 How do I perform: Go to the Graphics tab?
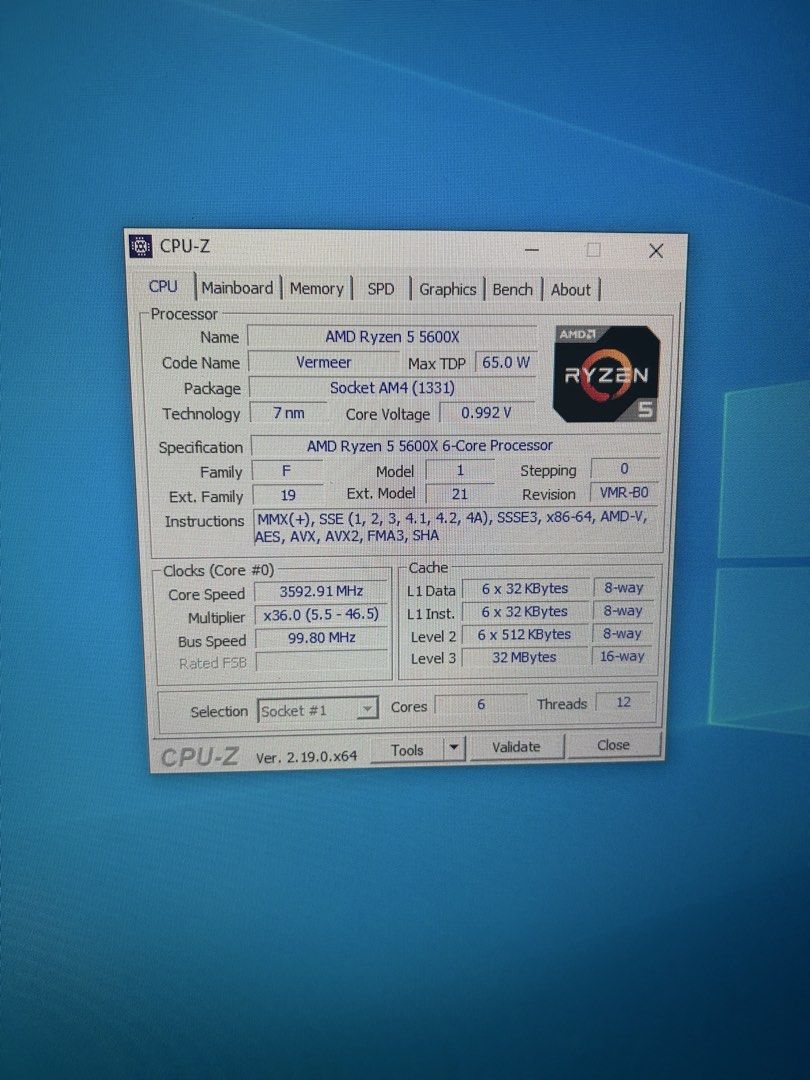coord(448,289)
